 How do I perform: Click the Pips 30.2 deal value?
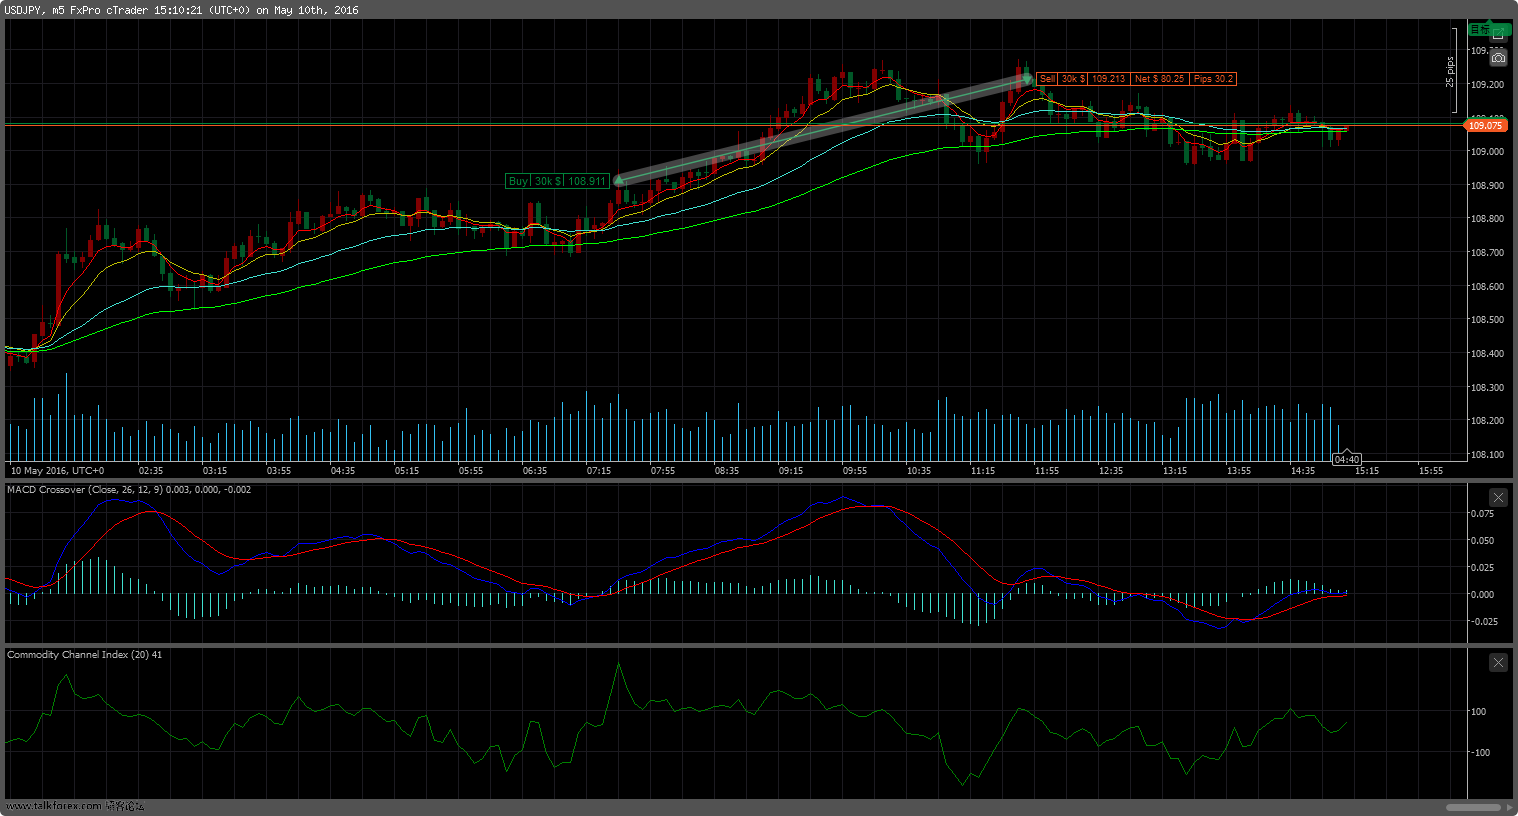tap(1213, 78)
